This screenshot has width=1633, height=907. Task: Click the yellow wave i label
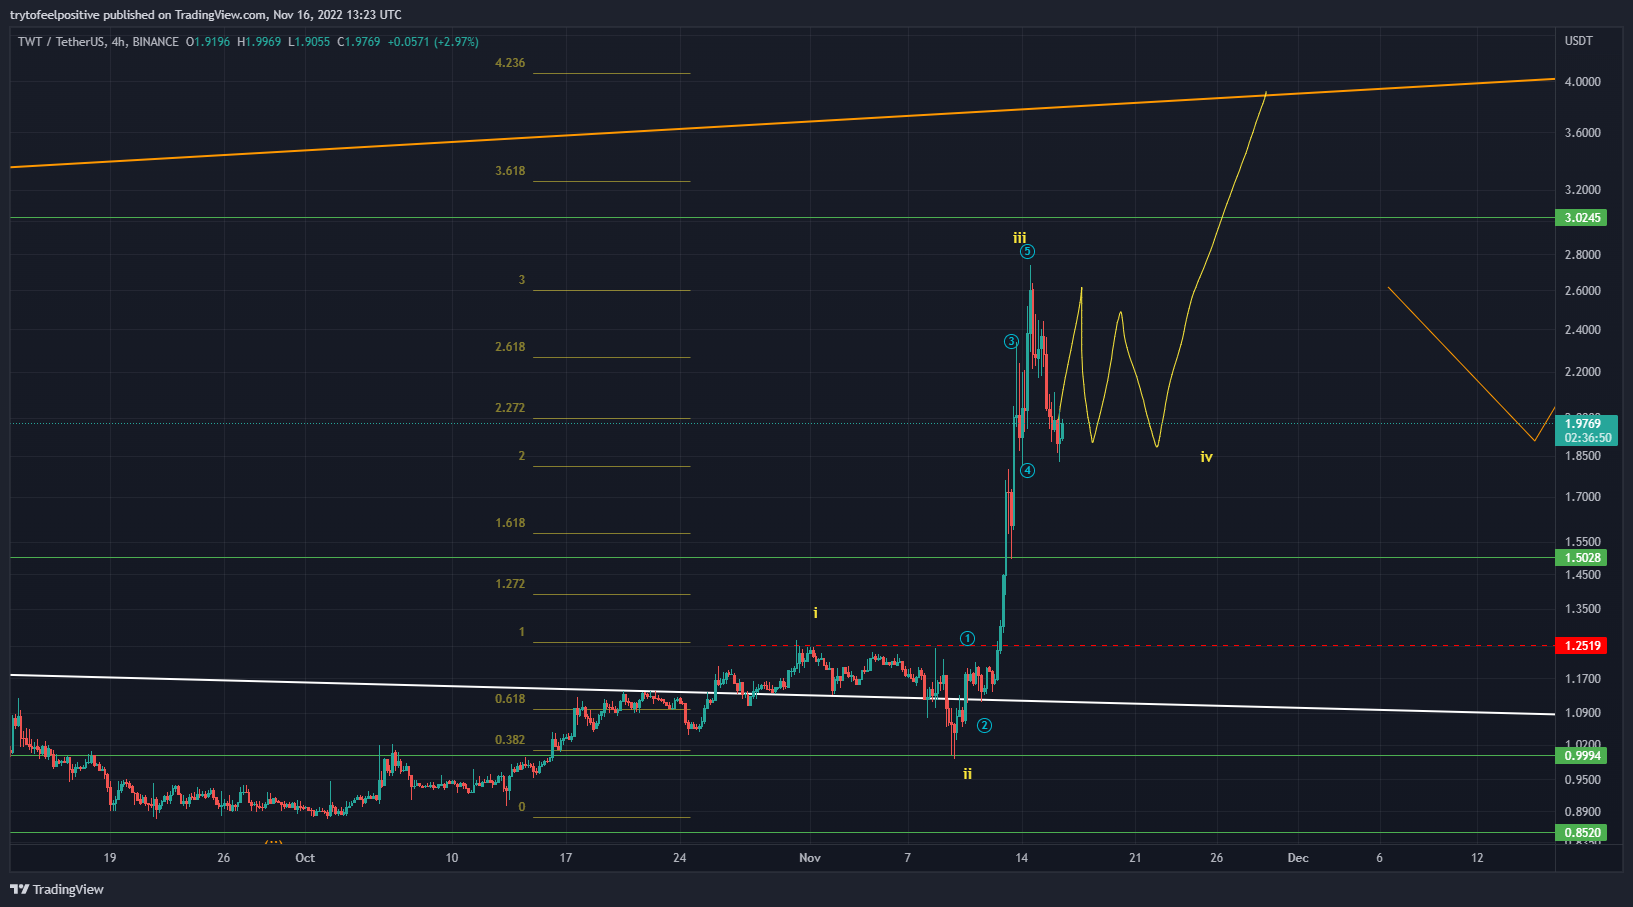[816, 613]
